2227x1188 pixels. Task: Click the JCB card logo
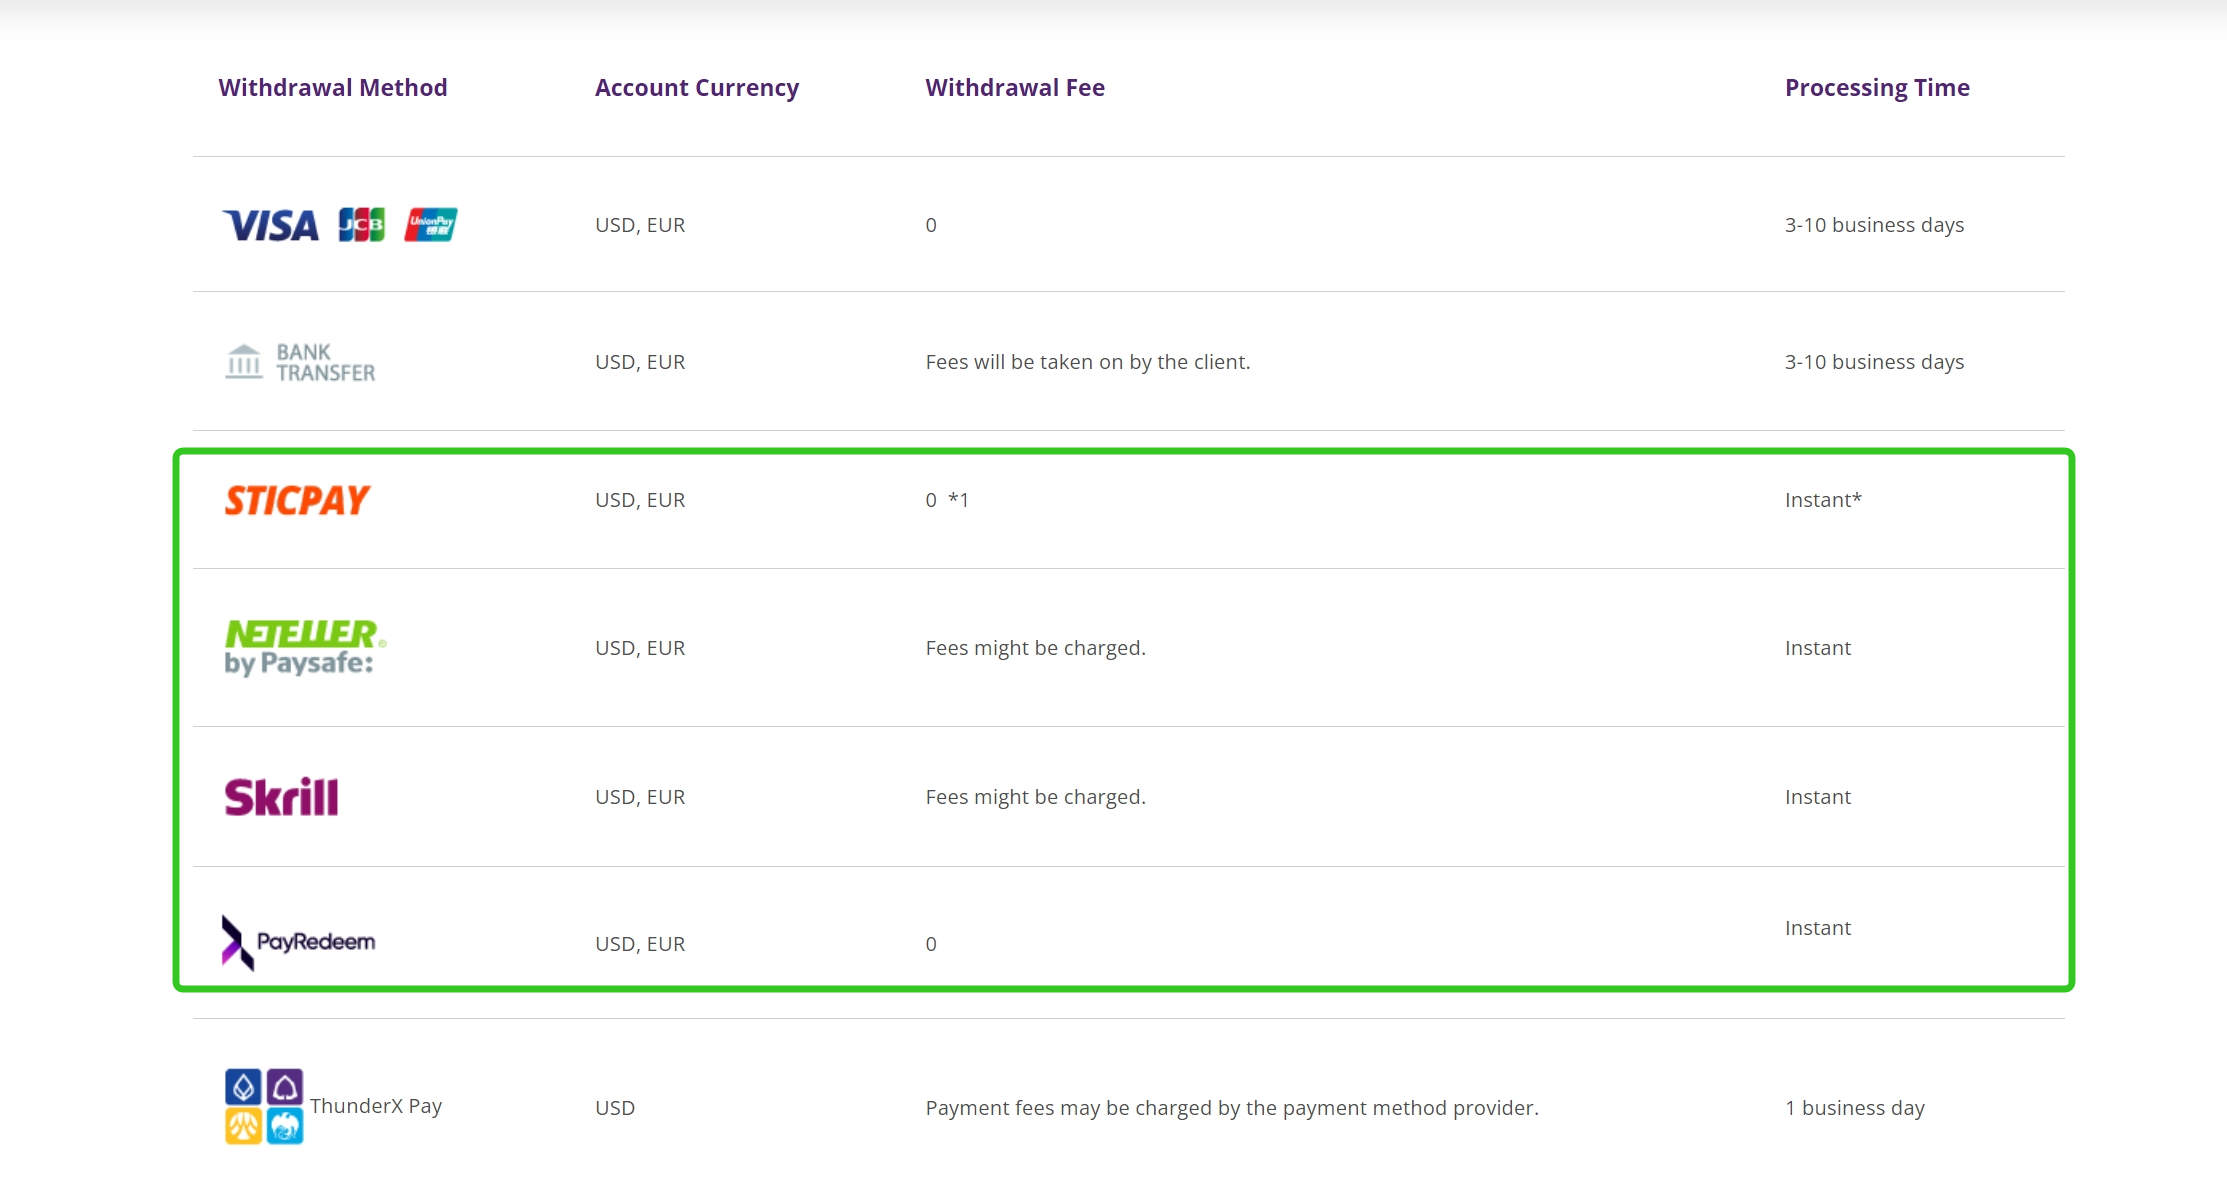click(361, 225)
